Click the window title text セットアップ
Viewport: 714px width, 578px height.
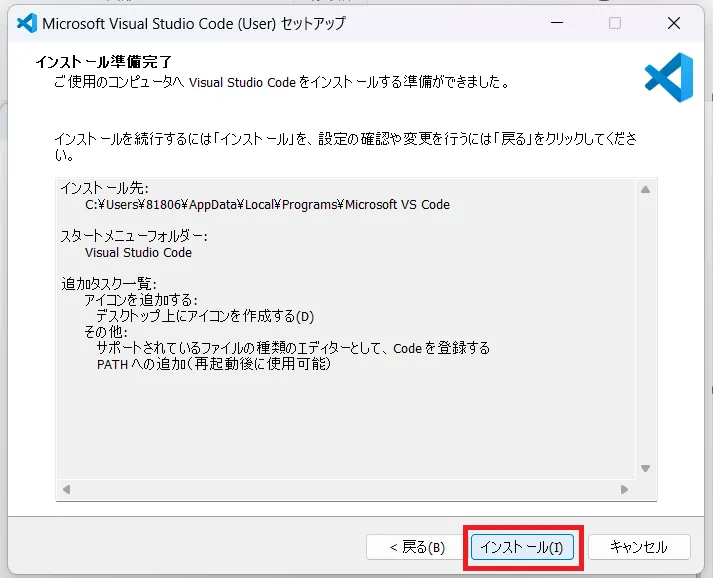[313, 23]
